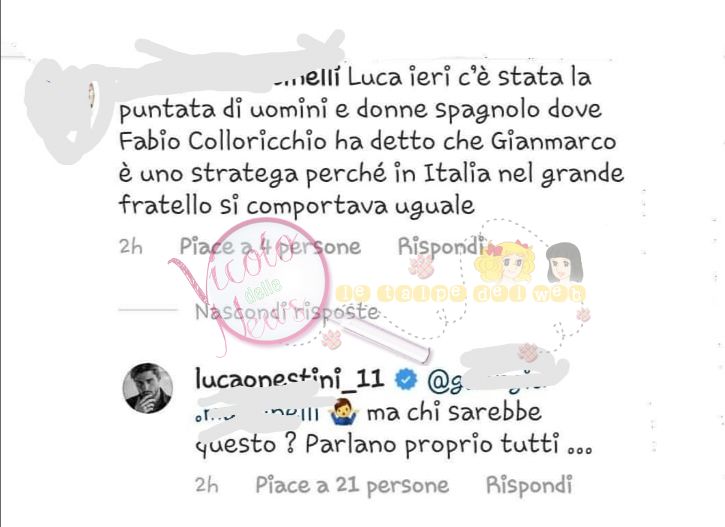
Task: Open the lucaonestini_11 username link
Action: pyautogui.click(x=289, y=379)
